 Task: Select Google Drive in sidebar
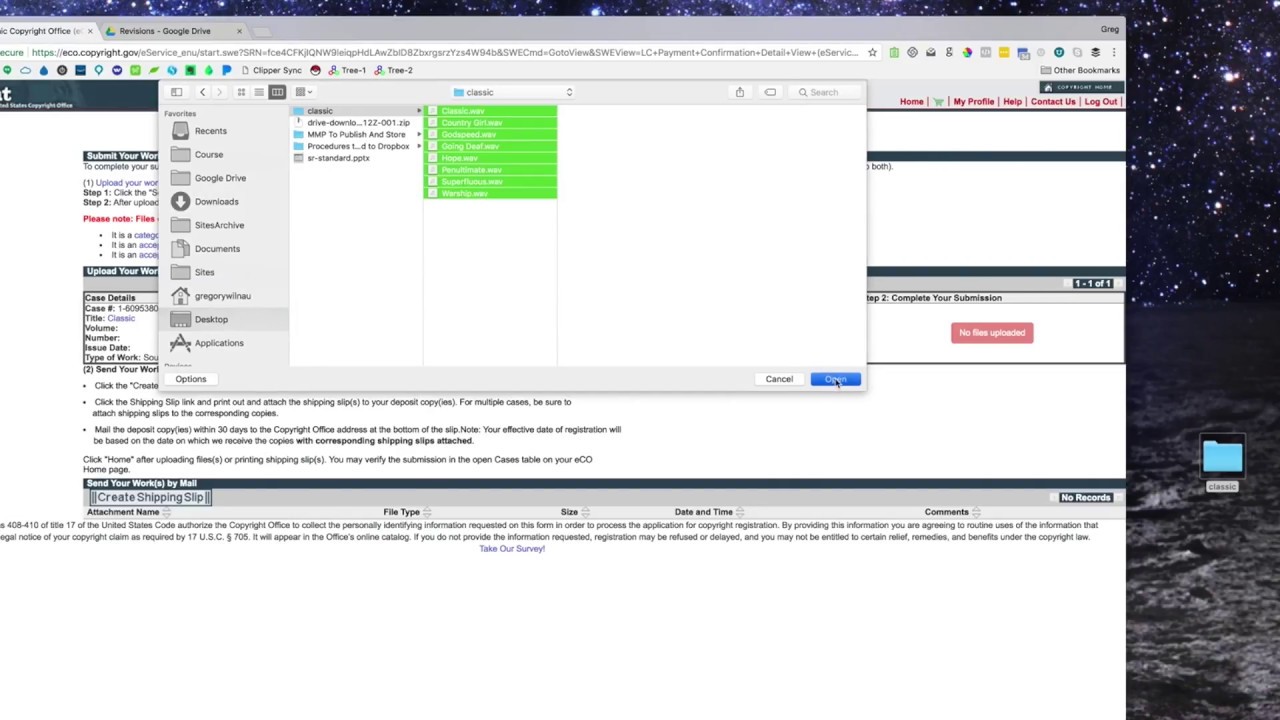tap(220, 178)
